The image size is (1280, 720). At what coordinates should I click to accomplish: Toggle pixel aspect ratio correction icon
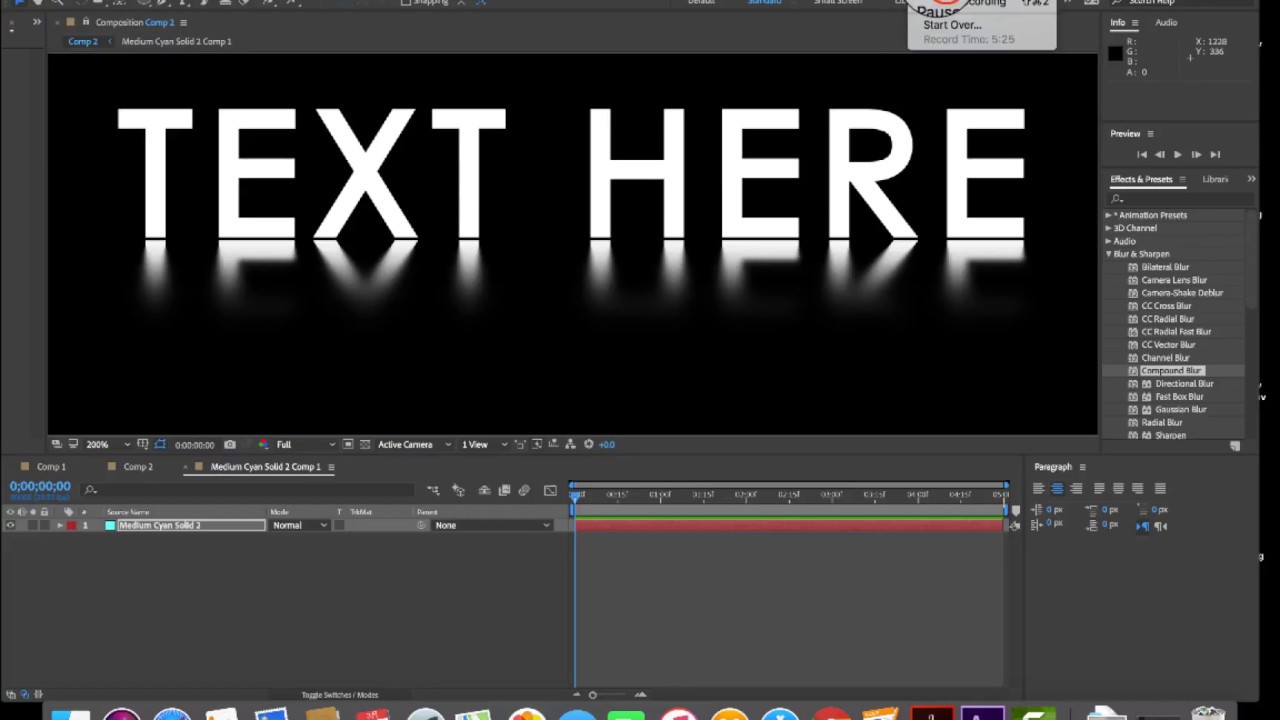click(x=520, y=444)
